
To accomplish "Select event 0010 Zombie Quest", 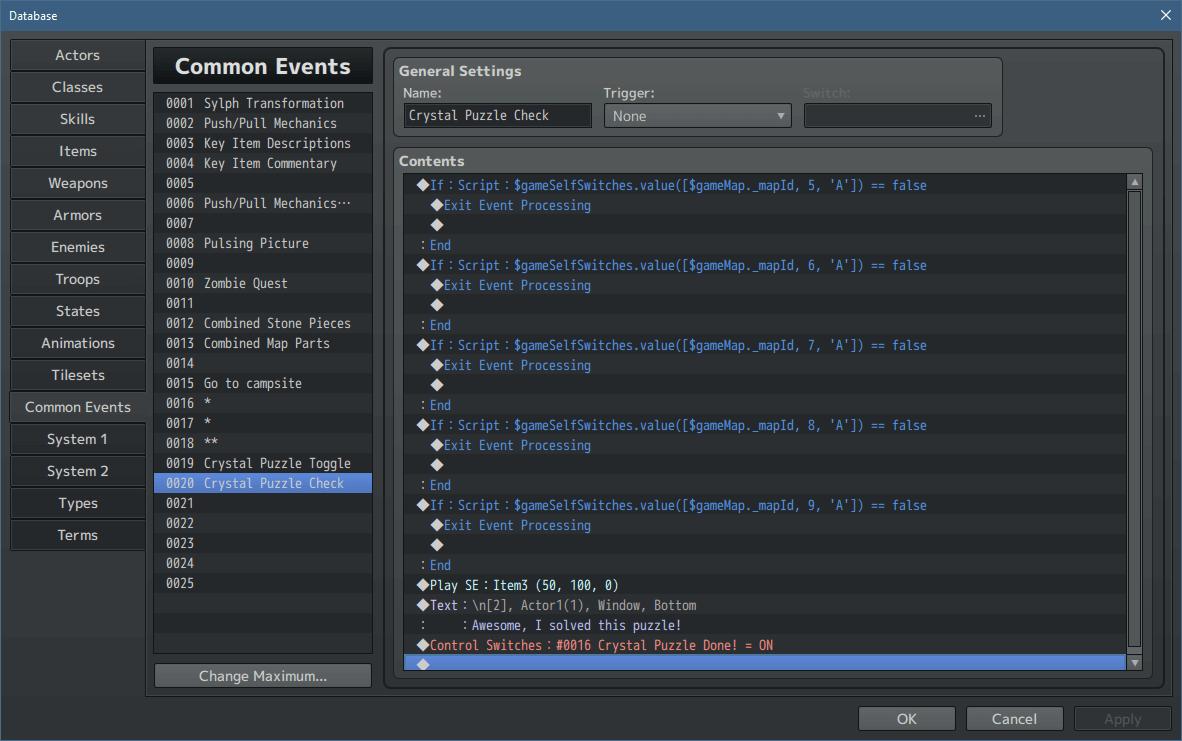I will click(263, 283).
